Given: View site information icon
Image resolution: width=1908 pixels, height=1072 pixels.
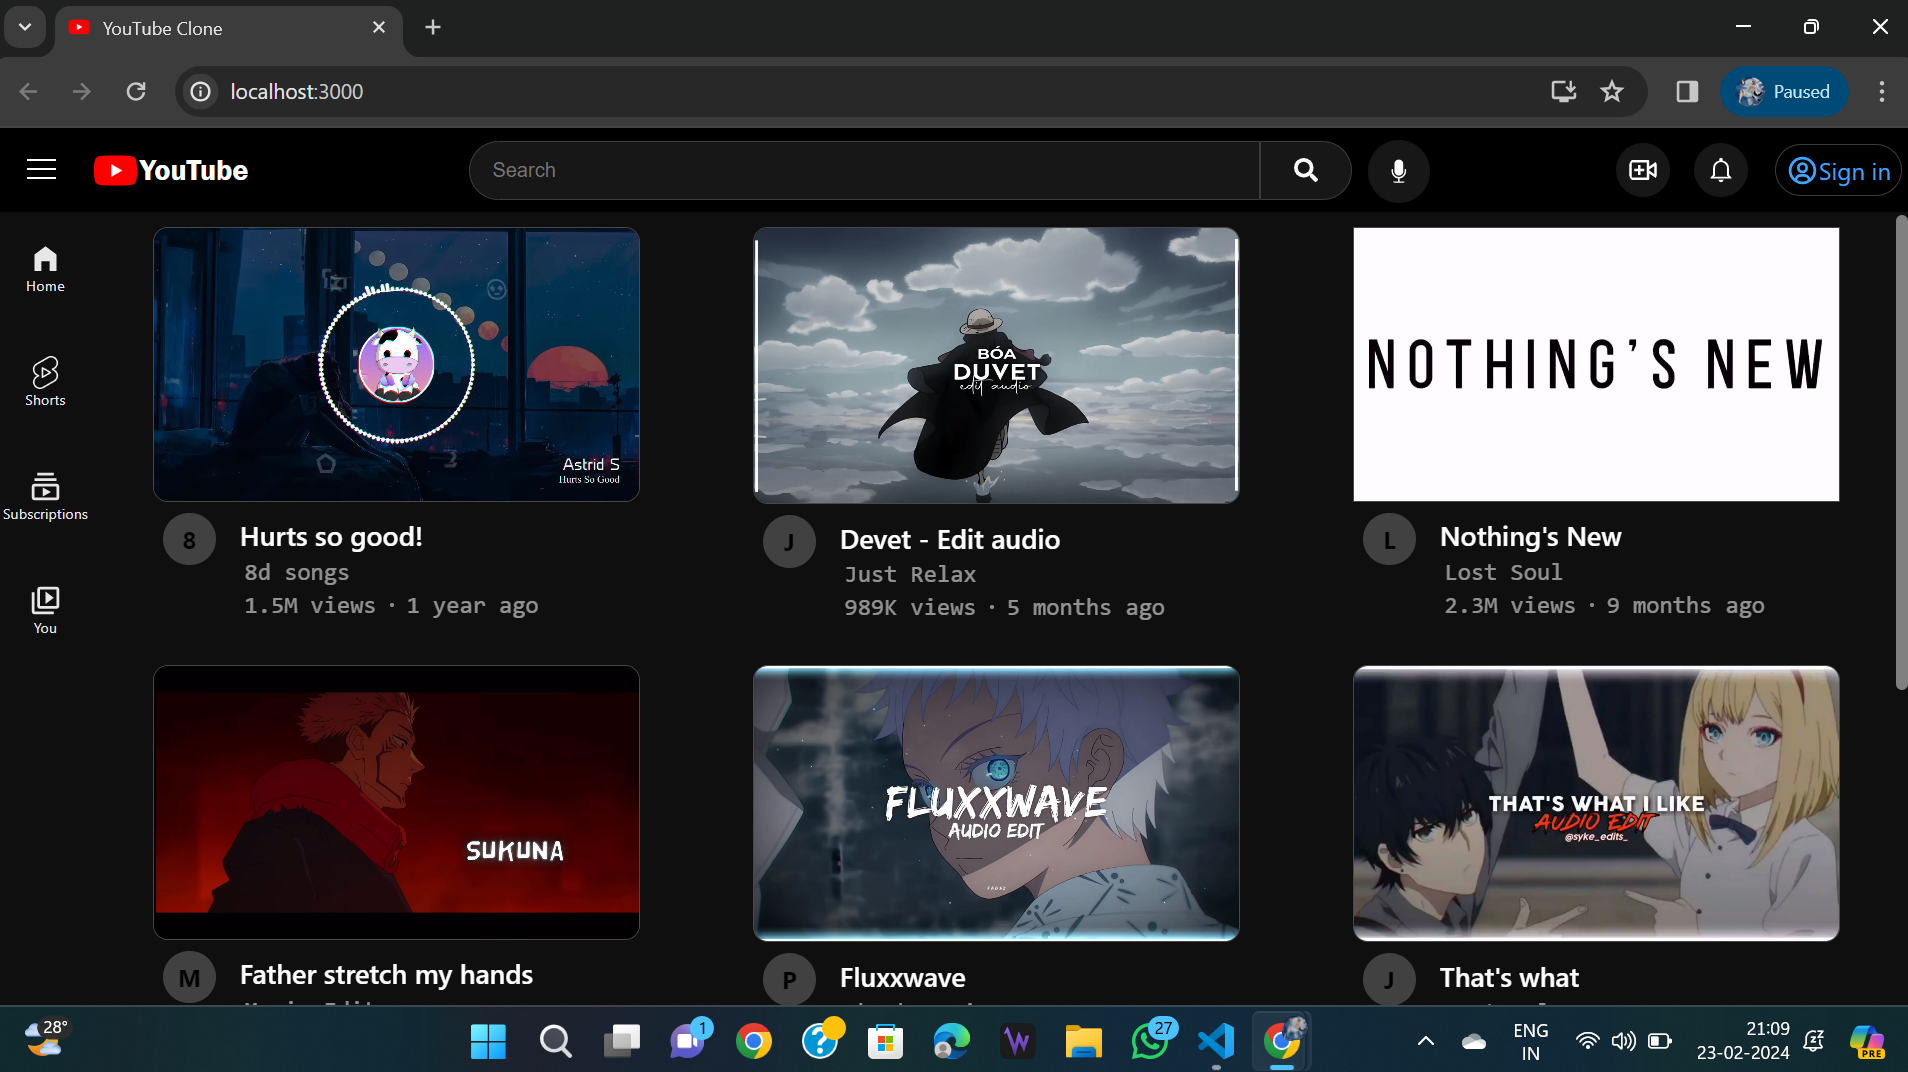Looking at the screenshot, I should 201,92.
